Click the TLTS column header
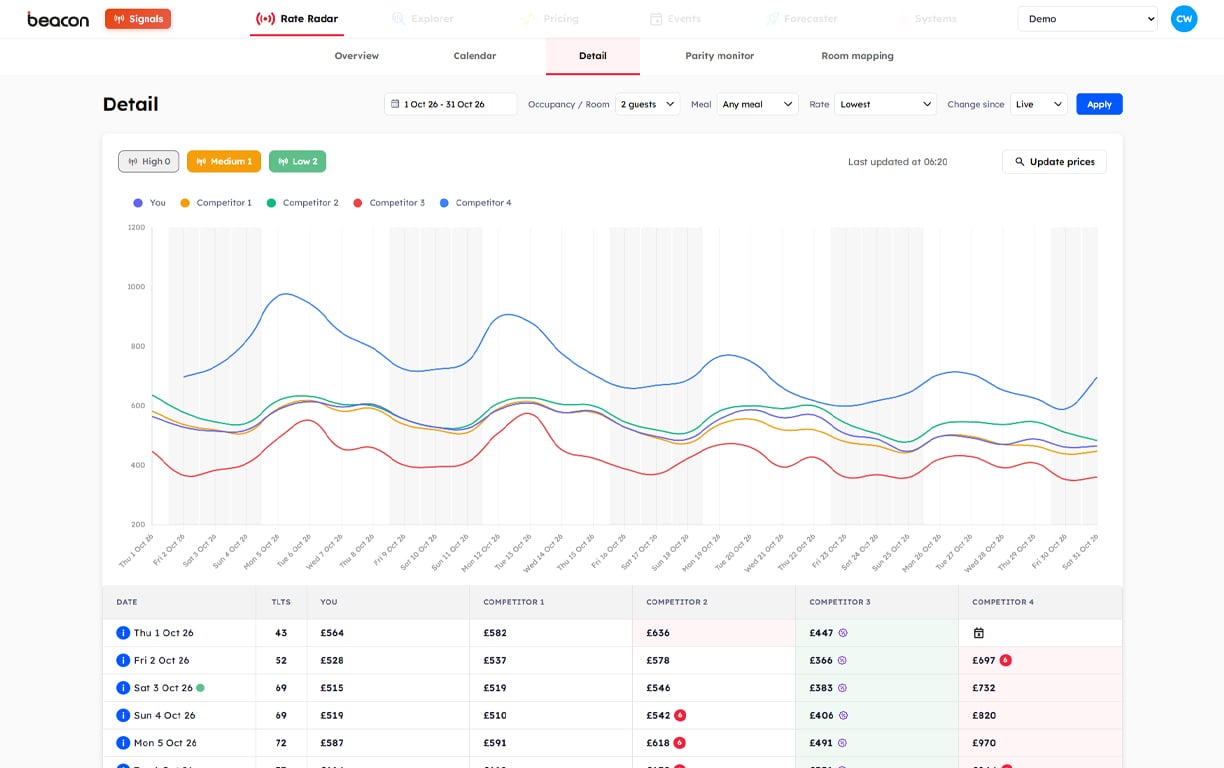This screenshot has height=768, width=1224. [x=281, y=602]
